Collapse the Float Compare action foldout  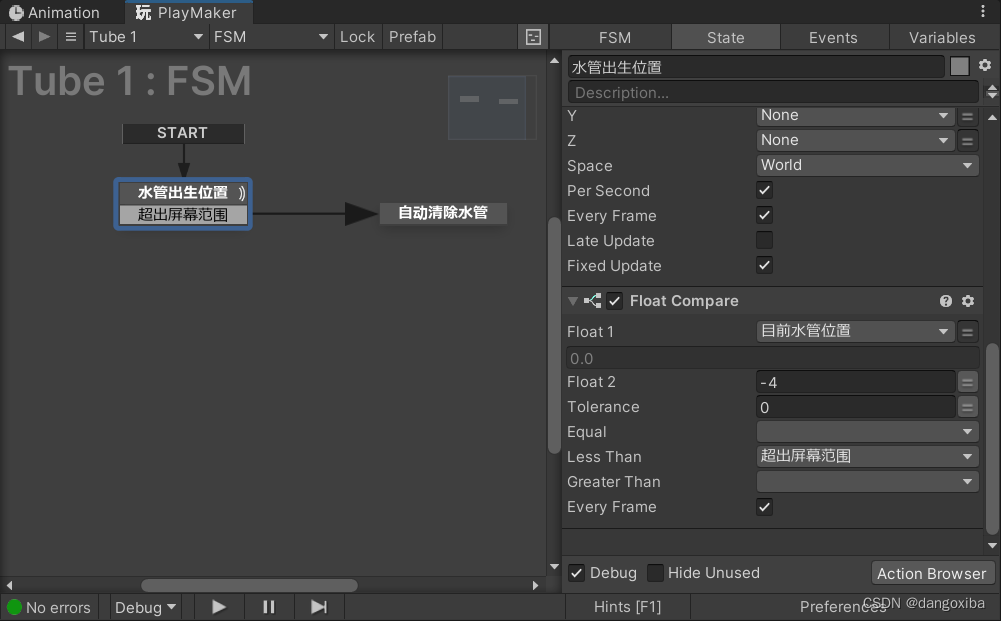pyautogui.click(x=573, y=301)
